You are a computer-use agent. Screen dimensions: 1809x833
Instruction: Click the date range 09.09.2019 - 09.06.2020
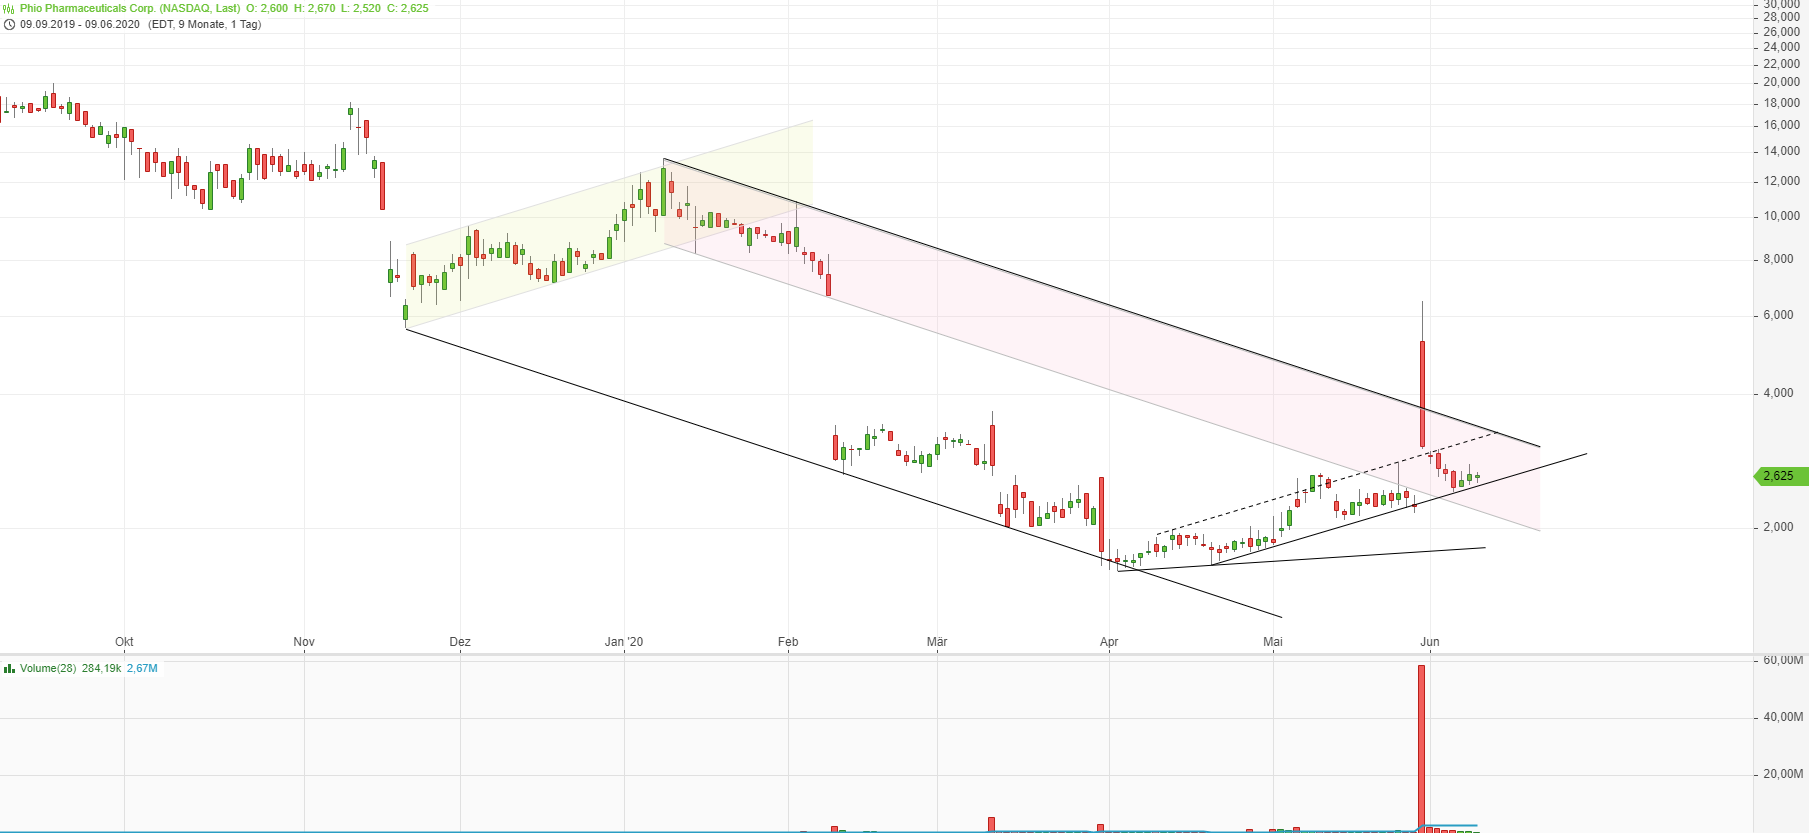click(80, 24)
